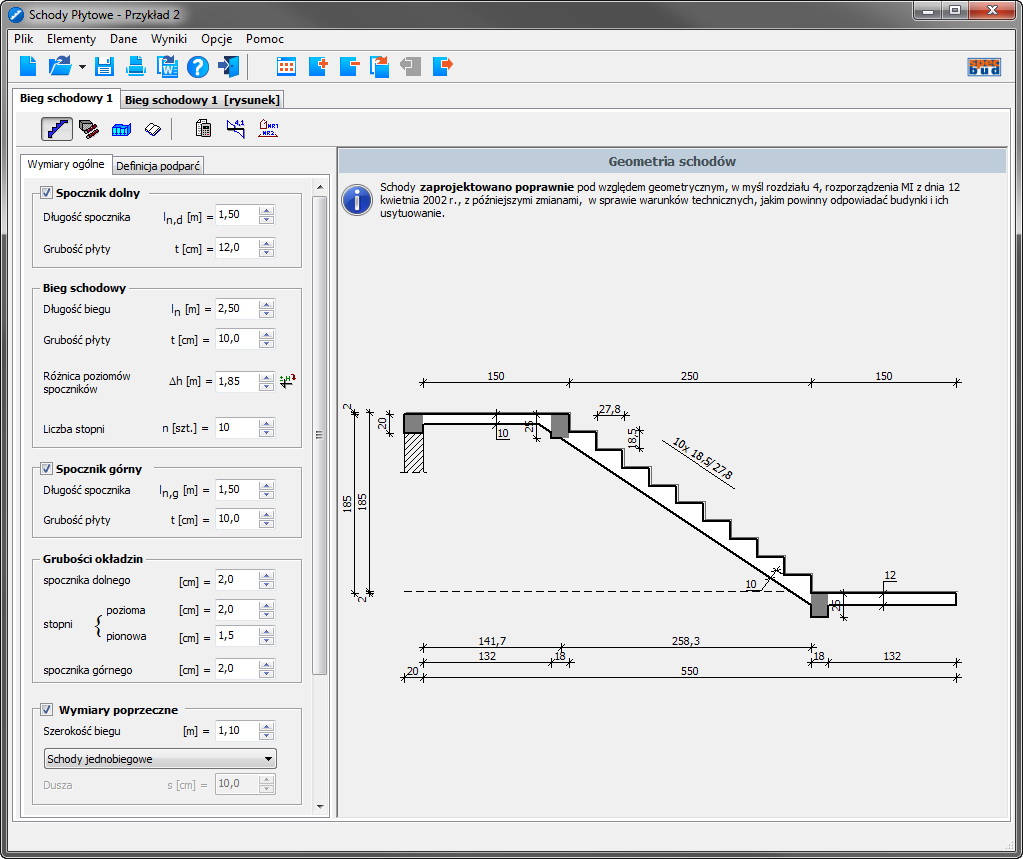Click the Print icon in the toolbar

pos(136,67)
